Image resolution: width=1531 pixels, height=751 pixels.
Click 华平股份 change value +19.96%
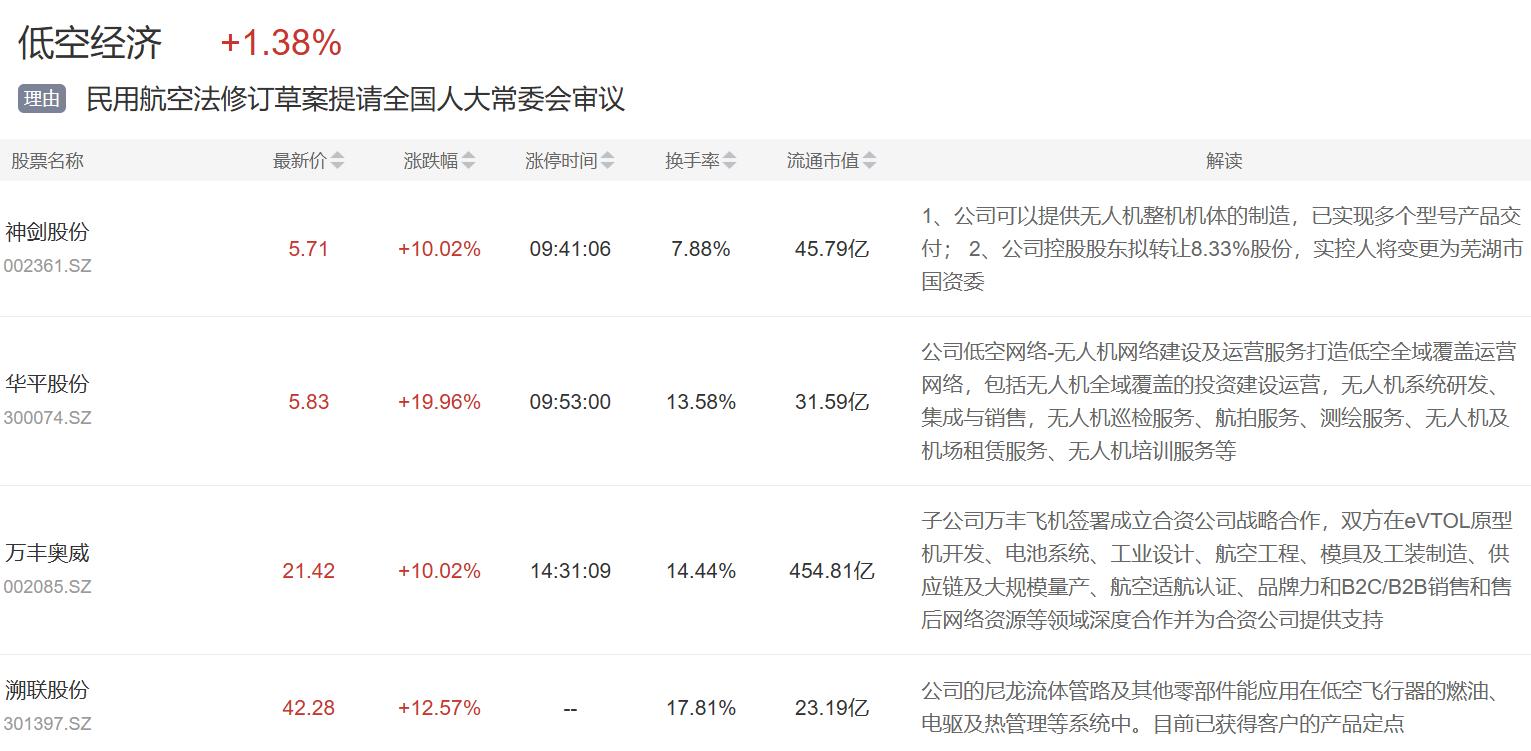(439, 402)
